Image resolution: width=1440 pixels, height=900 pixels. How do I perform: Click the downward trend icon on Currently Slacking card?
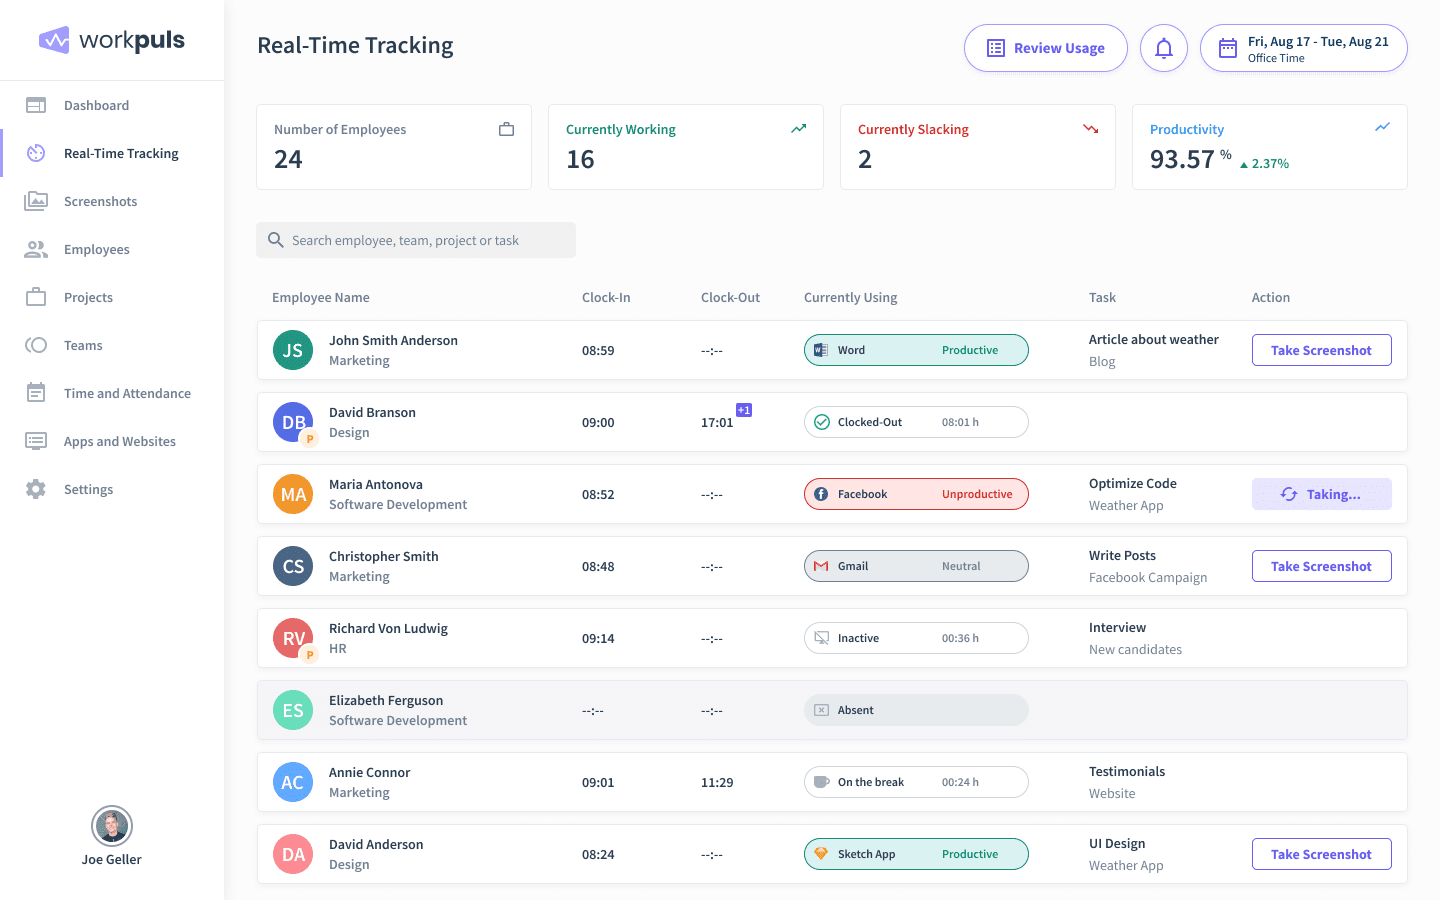(1090, 128)
